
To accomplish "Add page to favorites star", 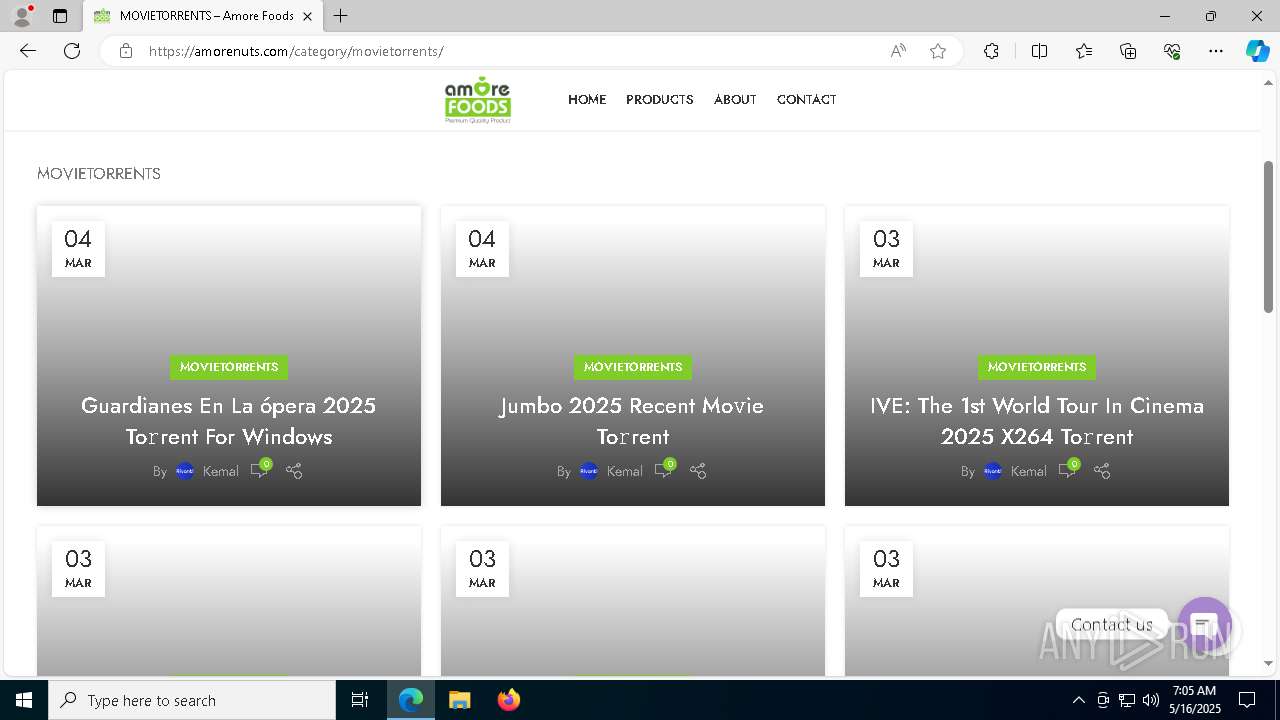I will pyautogui.click(x=938, y=51).
